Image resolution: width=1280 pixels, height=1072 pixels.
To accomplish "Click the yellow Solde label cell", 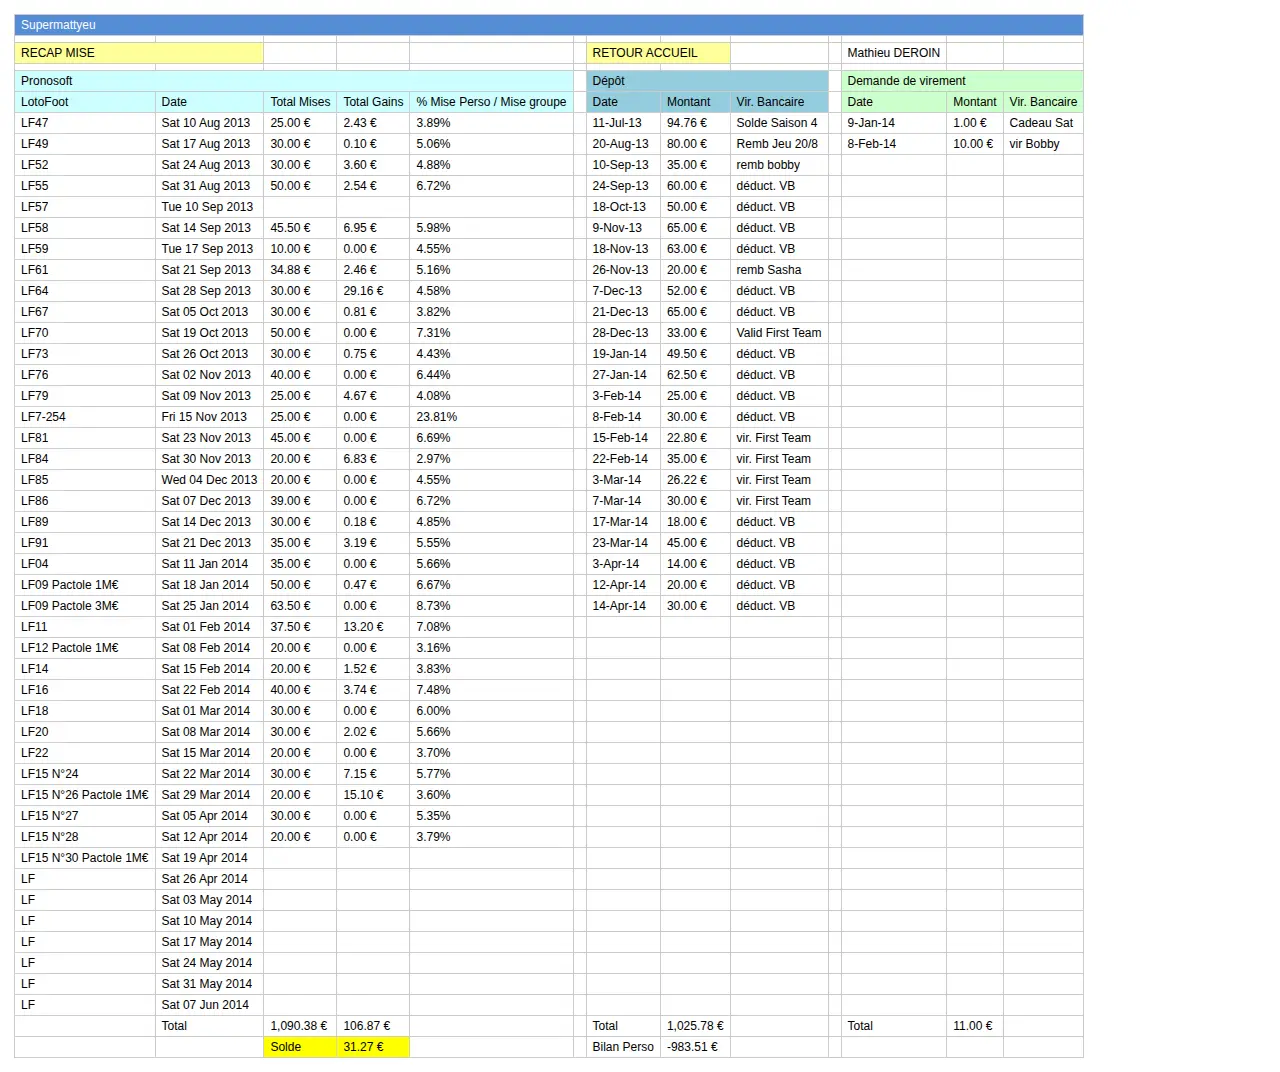I will pyautogui.click(x=300, y=1047).
